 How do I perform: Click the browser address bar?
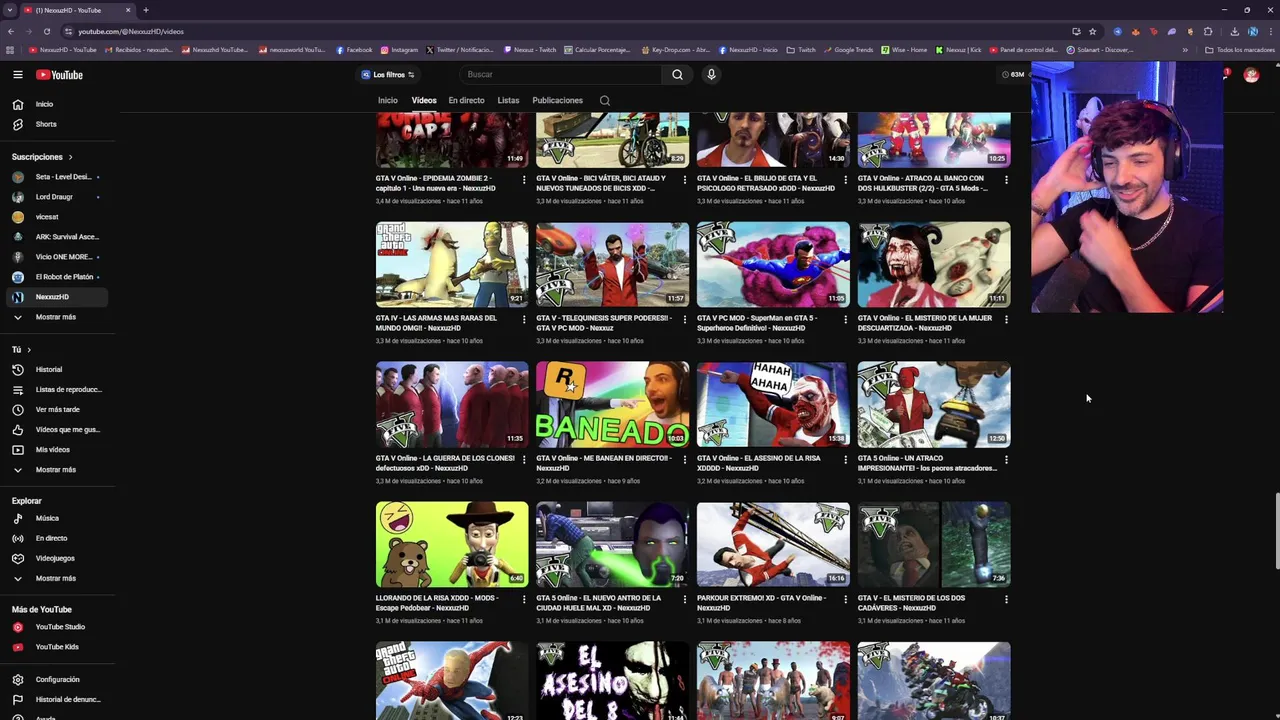point(565,31)
